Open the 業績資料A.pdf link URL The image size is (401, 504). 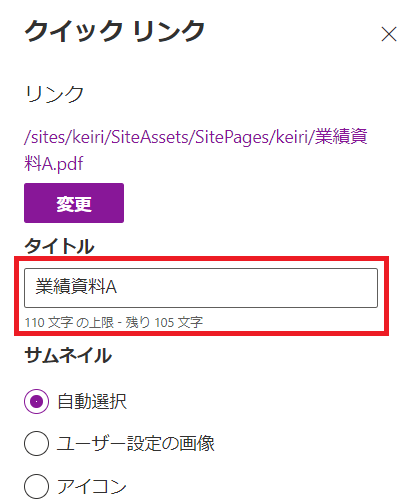tap(196, 150)
